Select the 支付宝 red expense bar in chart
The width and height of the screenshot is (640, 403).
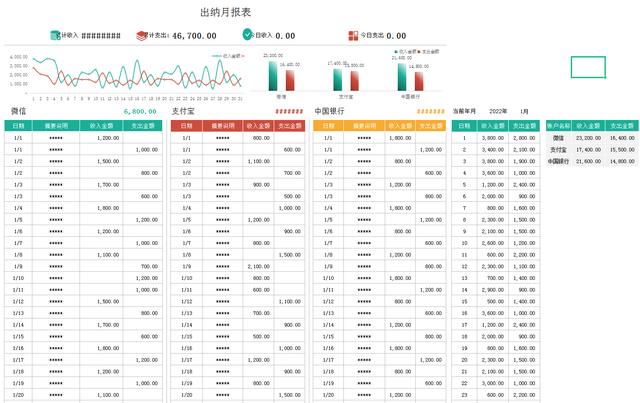point(355,81)
